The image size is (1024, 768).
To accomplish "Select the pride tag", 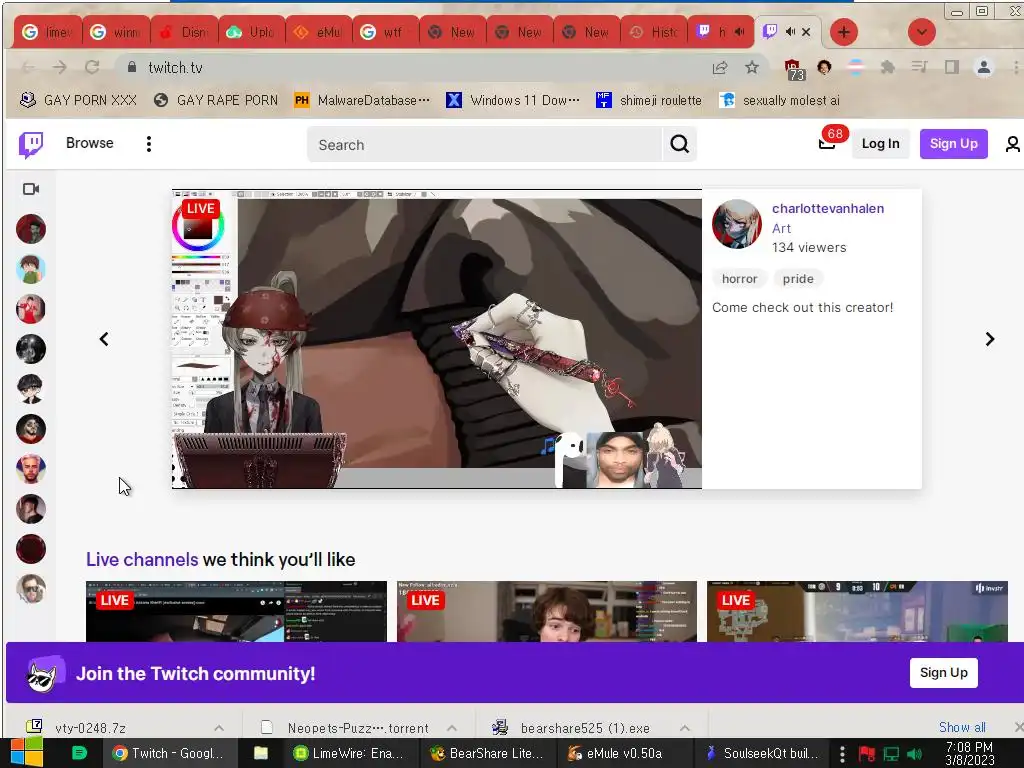I will coord(798,279).
